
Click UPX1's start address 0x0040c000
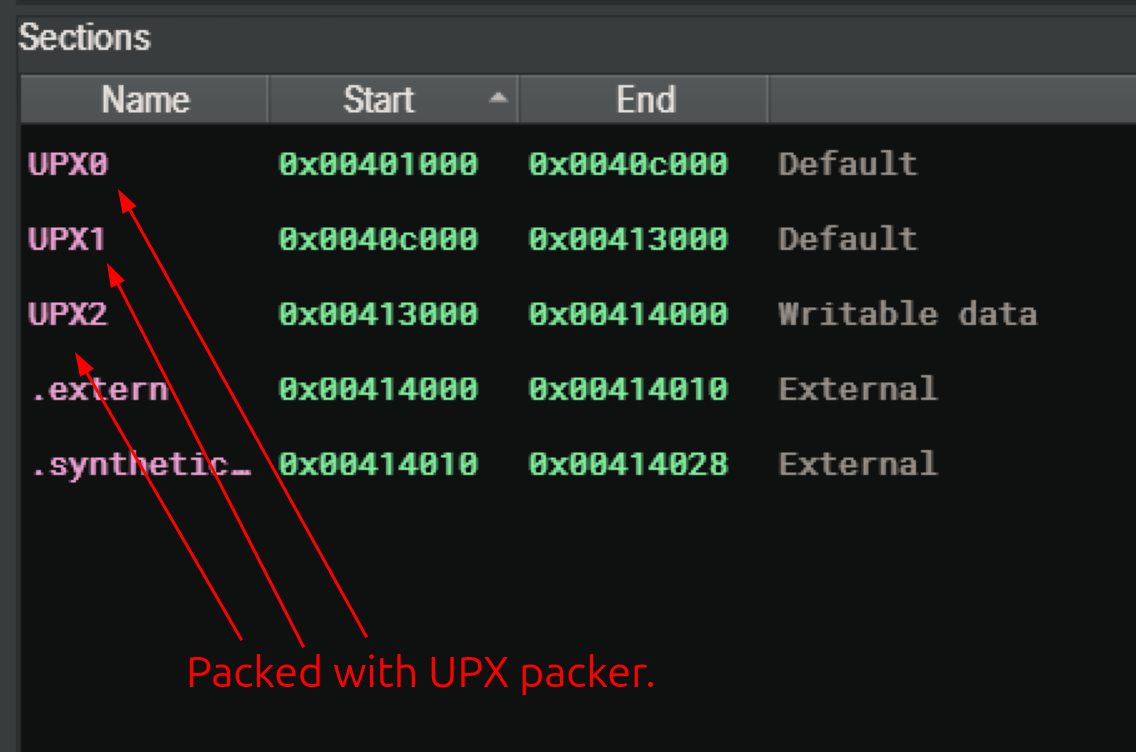(378, 239)
